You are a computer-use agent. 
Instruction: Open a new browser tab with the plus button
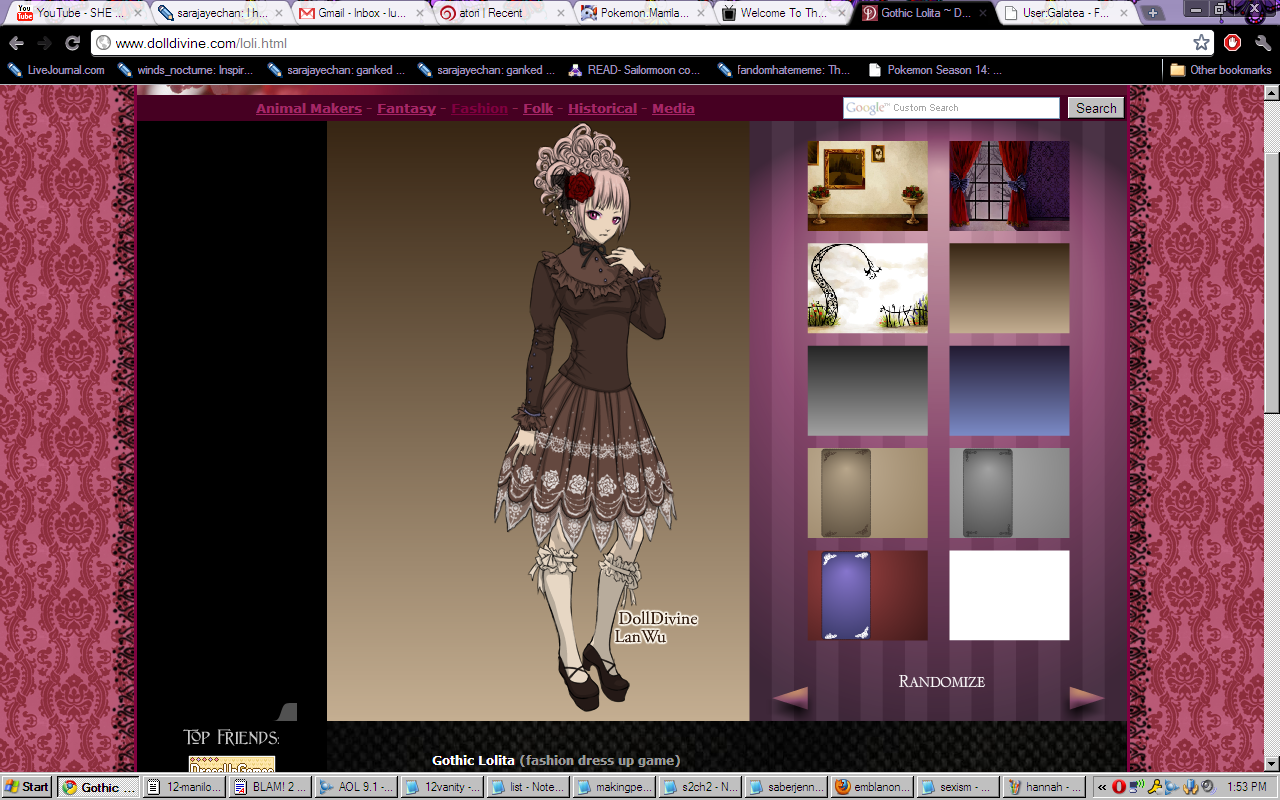coord(1153,13)
